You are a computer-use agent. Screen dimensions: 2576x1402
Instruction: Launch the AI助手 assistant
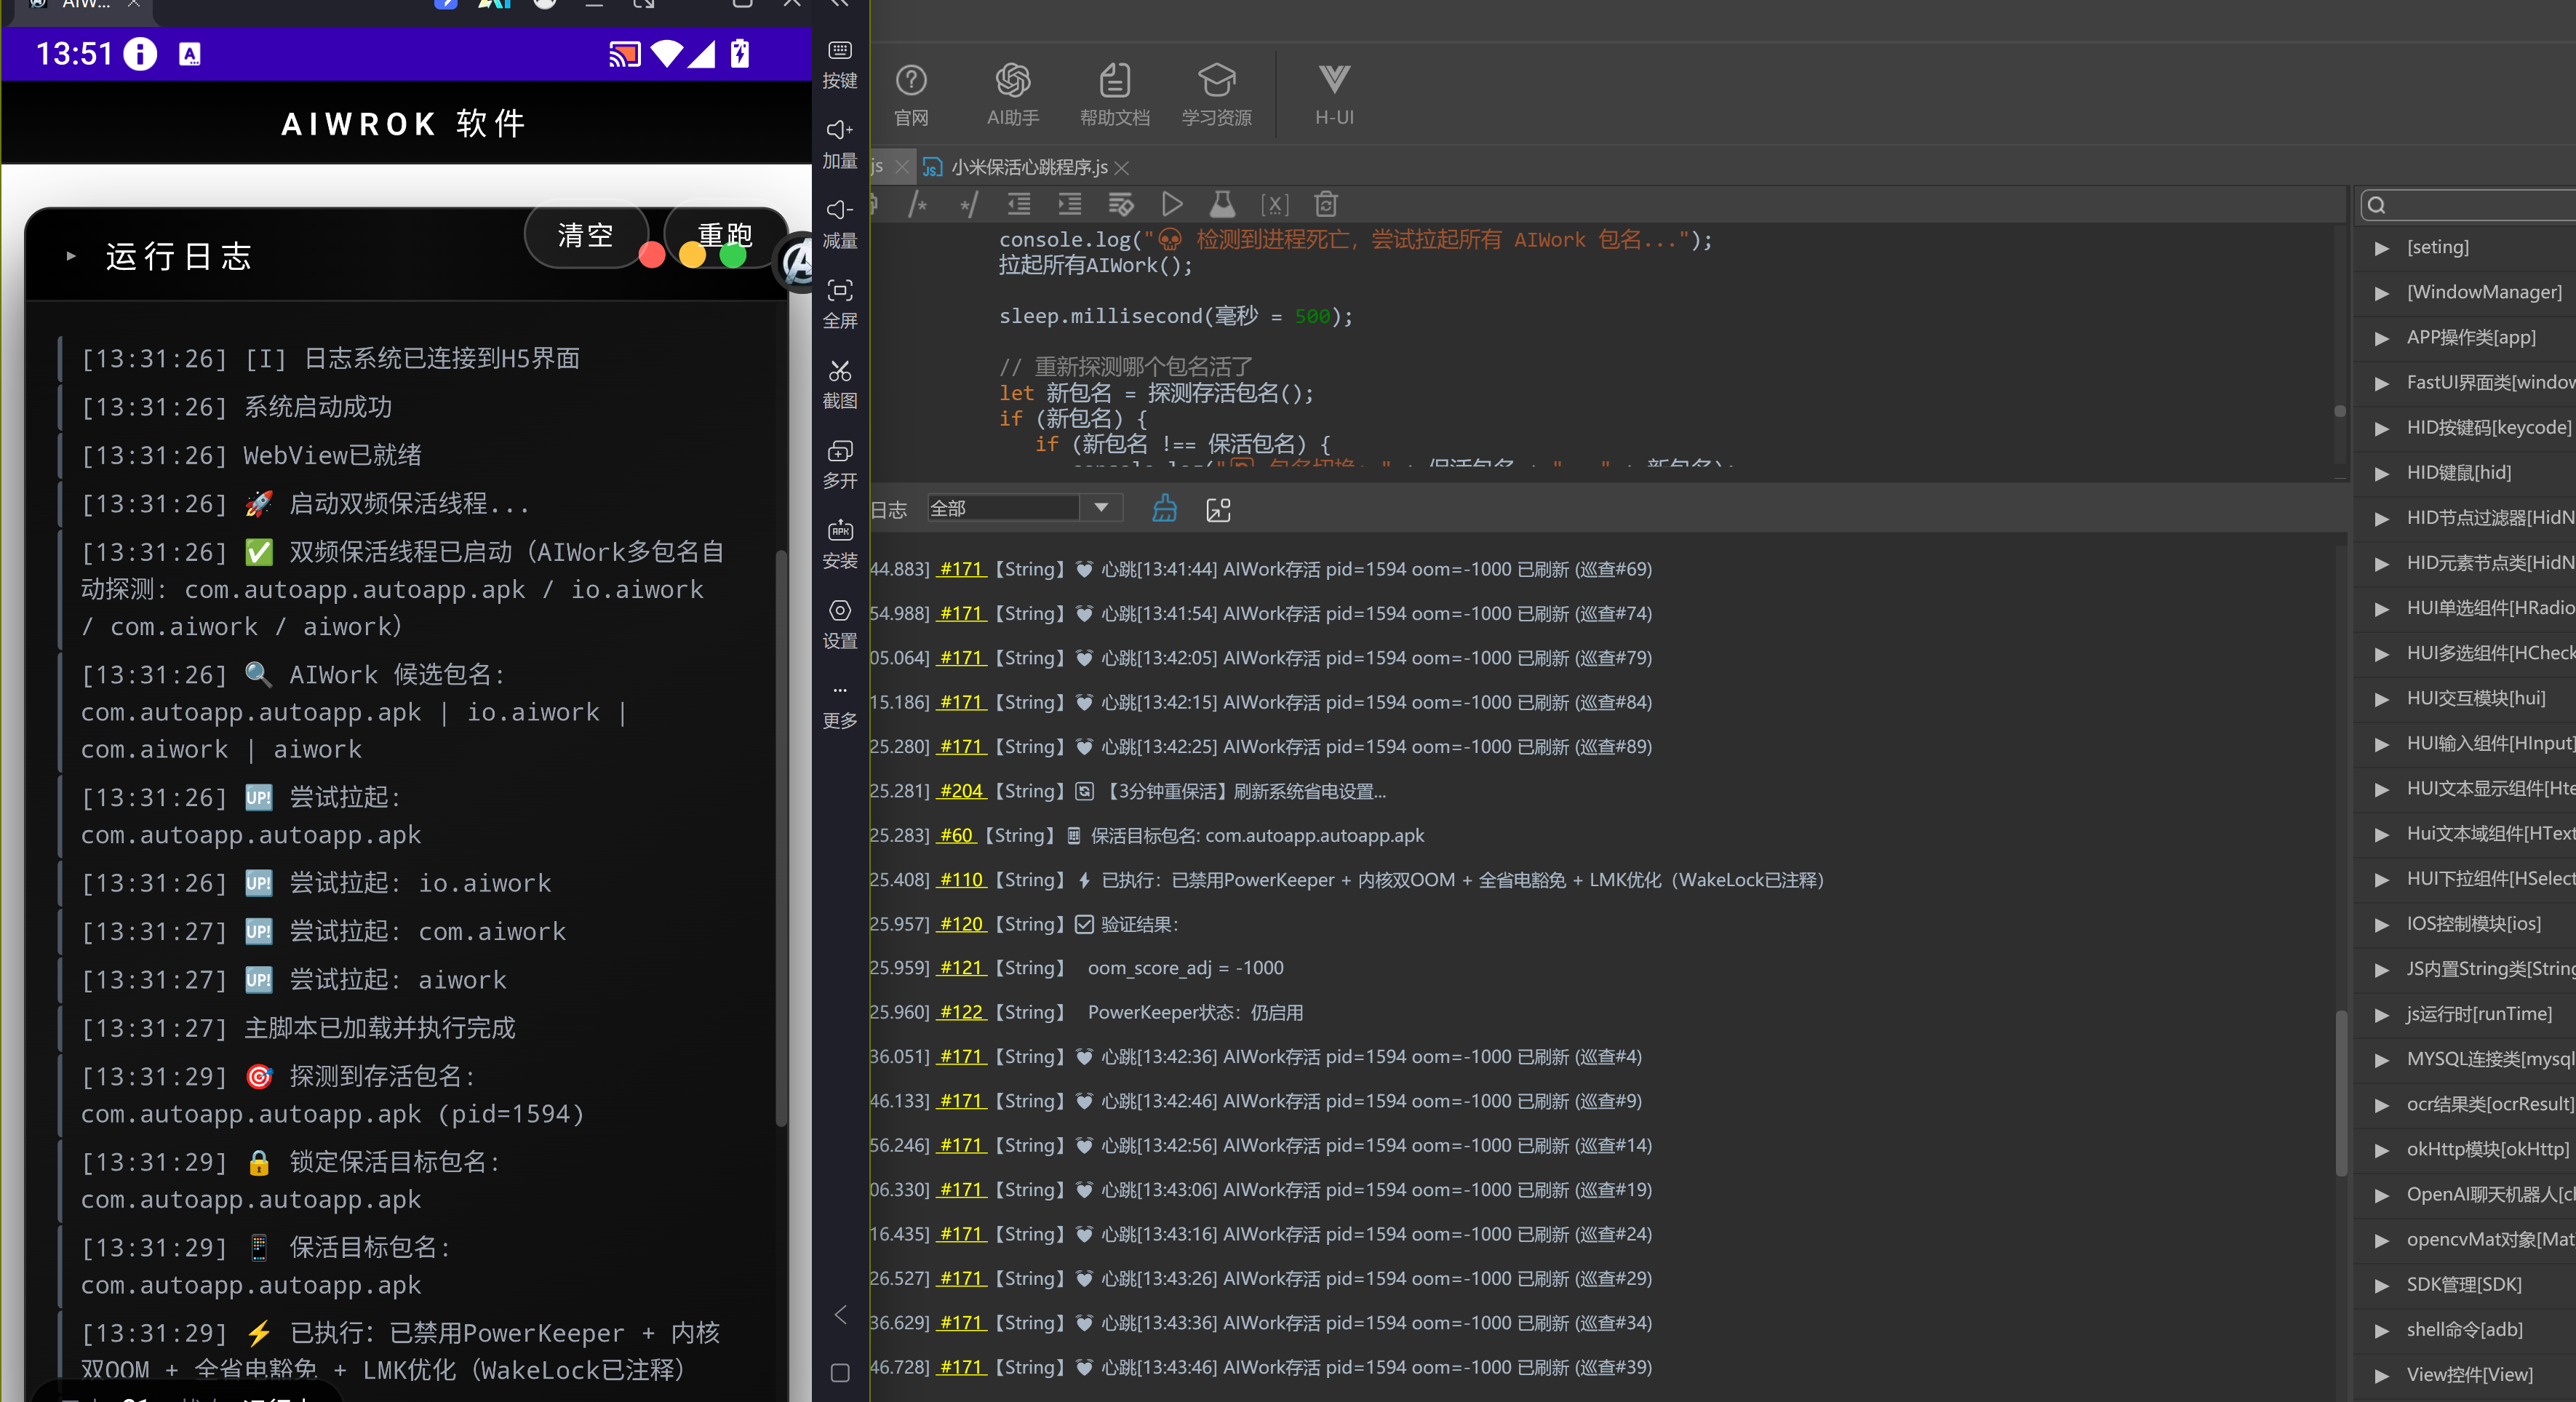1013,95
